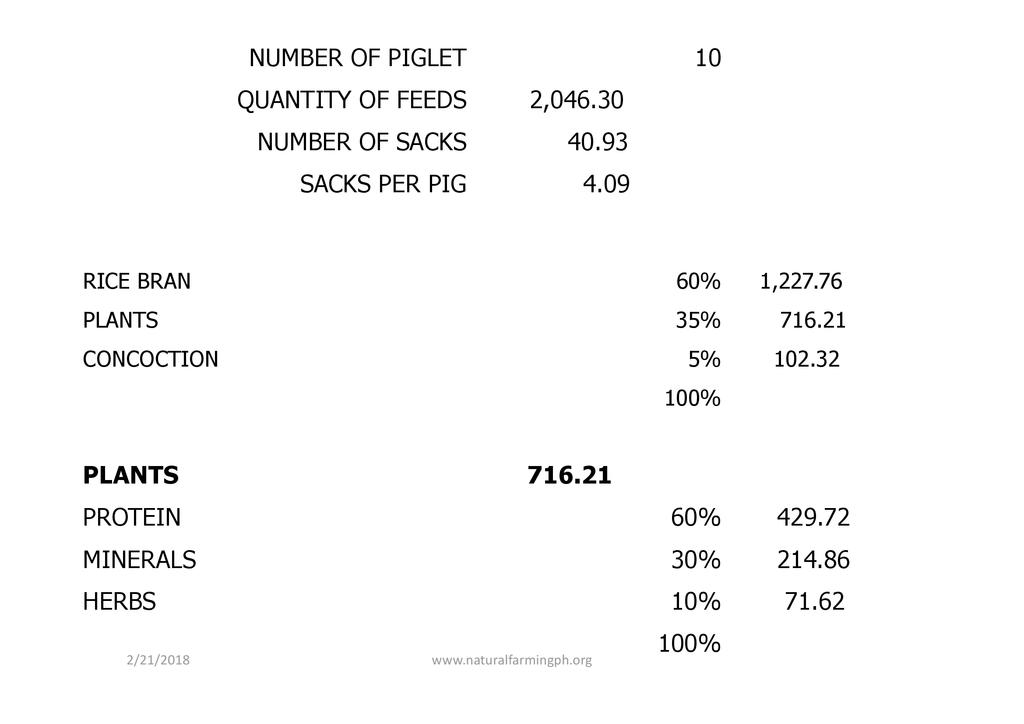The height and width of the screenshot is (724, 1024).
Task: Click the 35% value in the PLANTS row under RICE BRAN
Action: (x=697, y=321)
